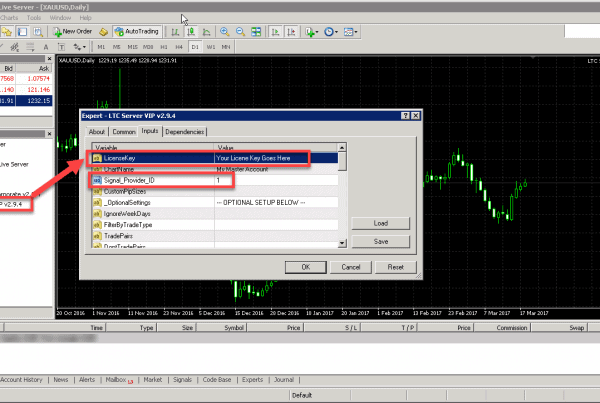
Task: Switch chart to bar chart icon
Action: coord(175,32)
